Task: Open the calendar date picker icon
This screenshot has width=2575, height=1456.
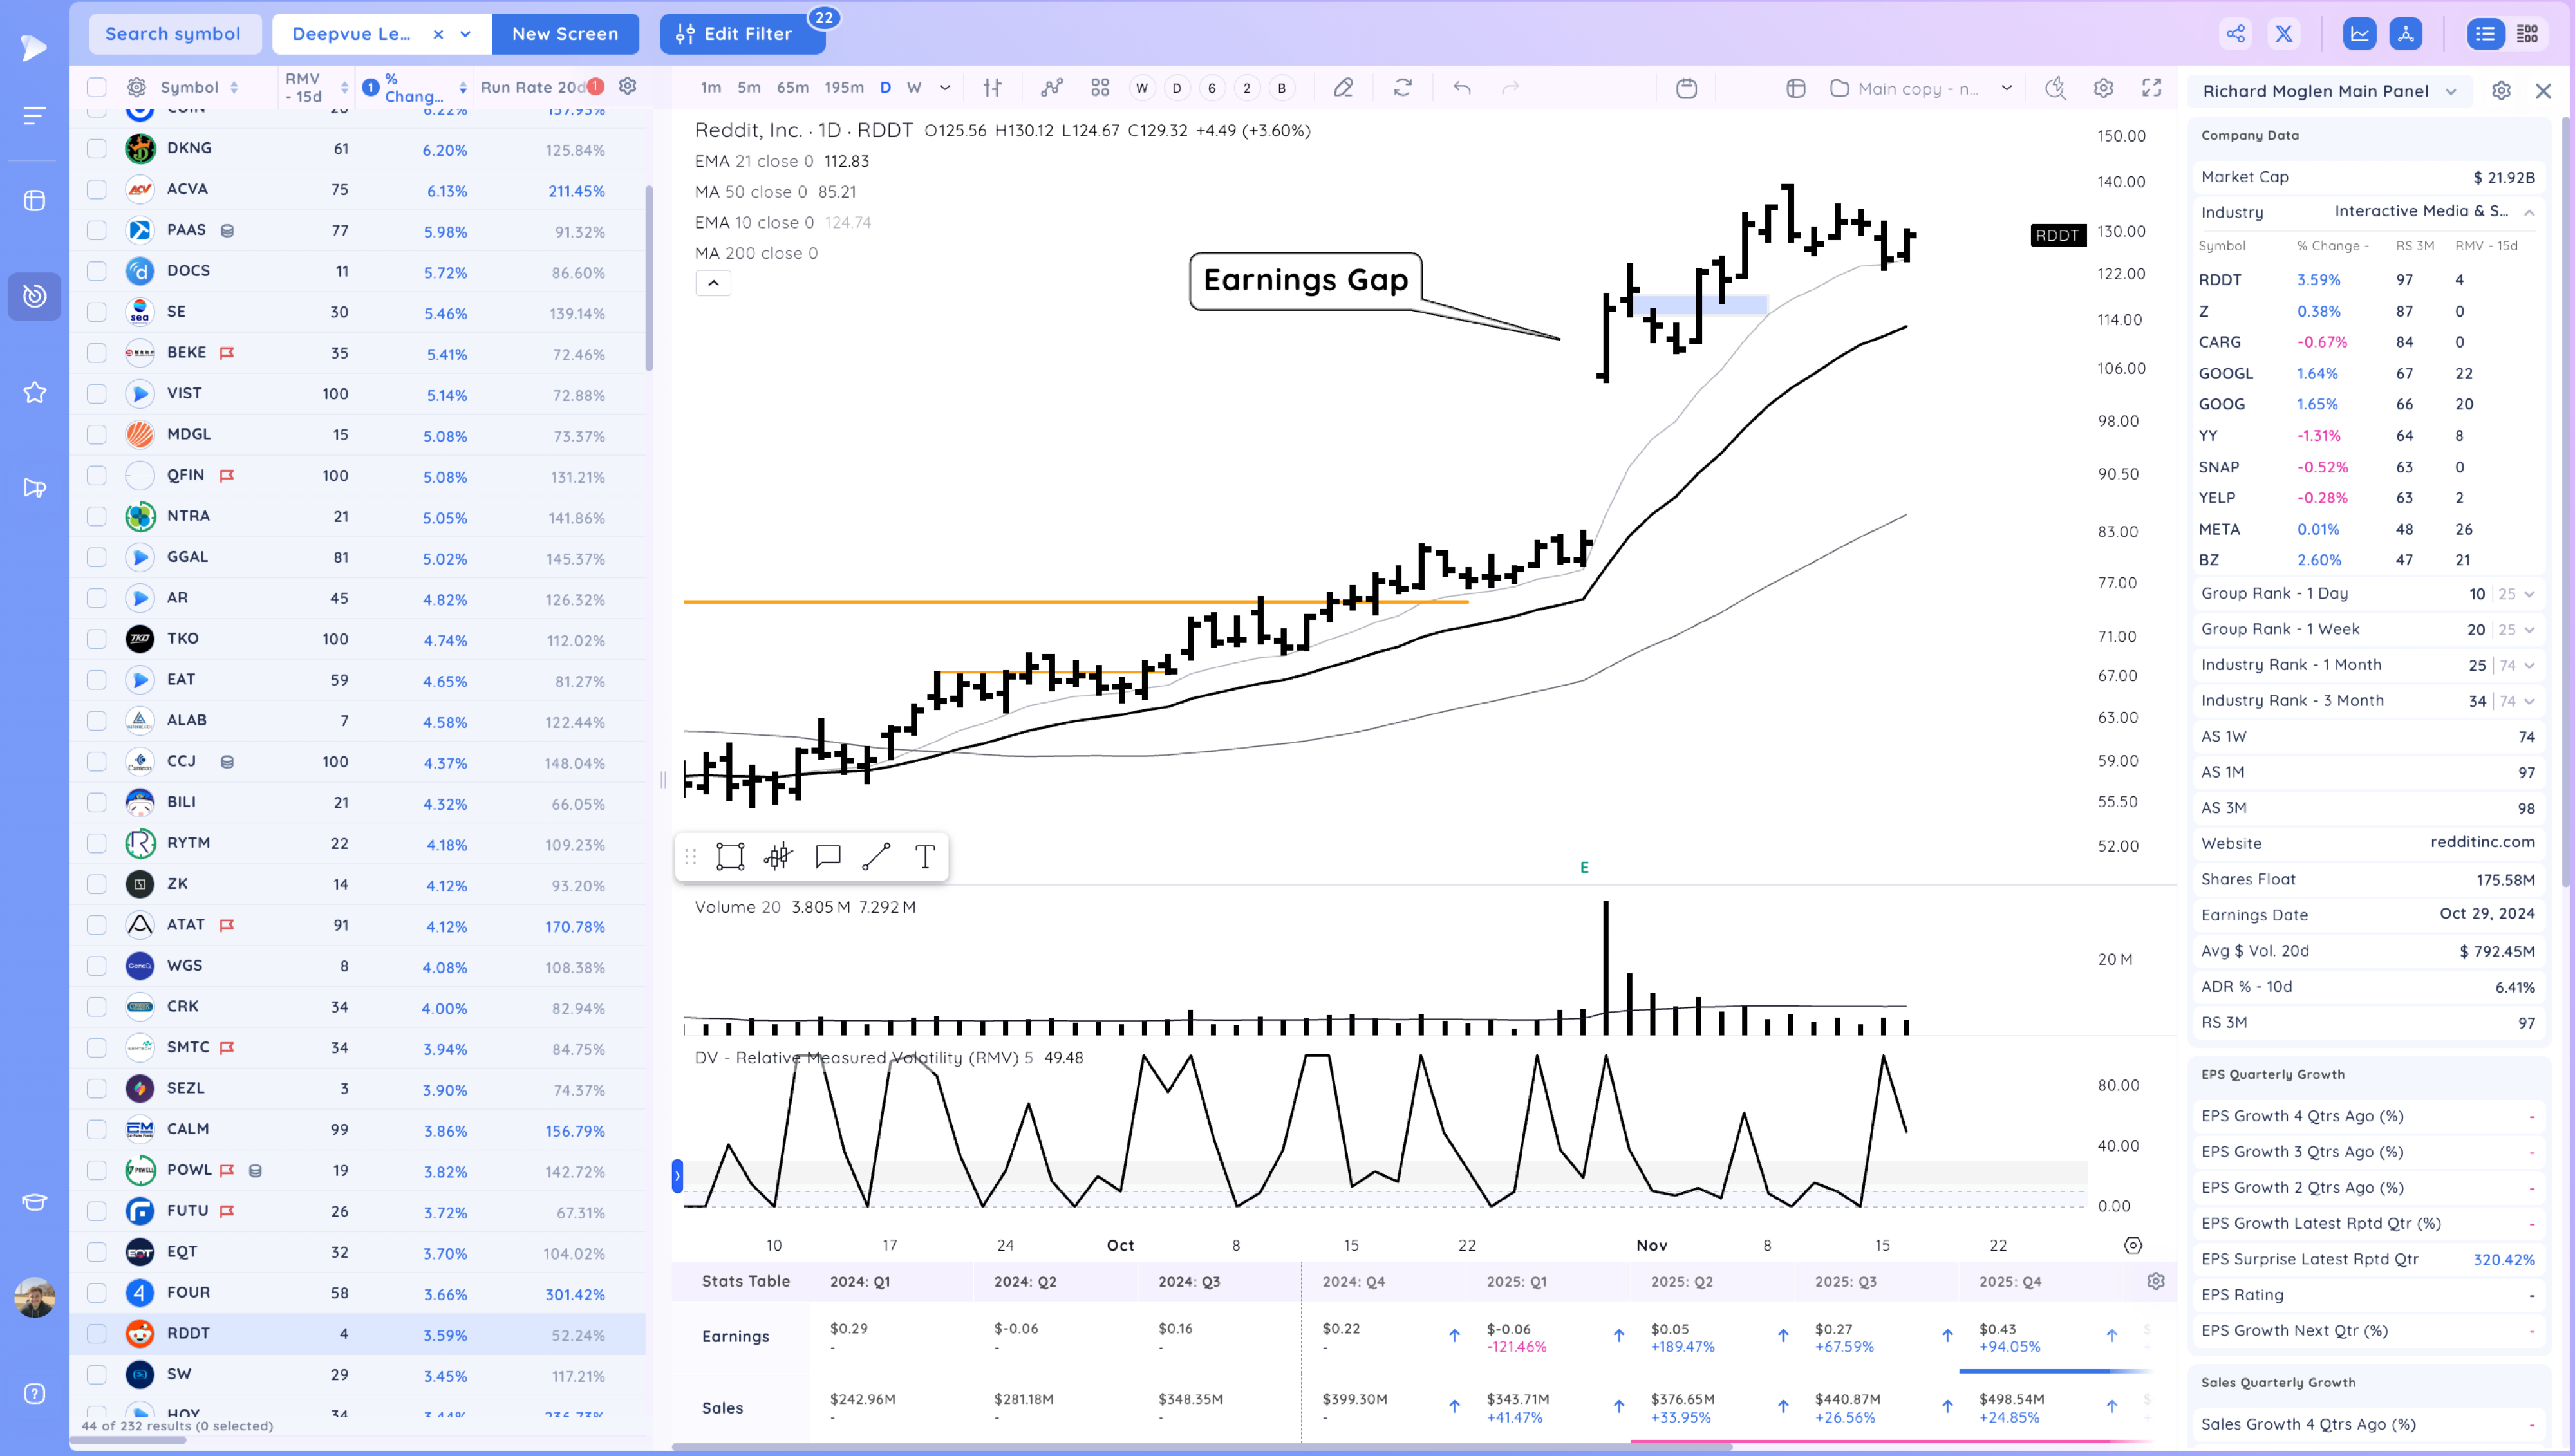Action: pos(1686,88)
